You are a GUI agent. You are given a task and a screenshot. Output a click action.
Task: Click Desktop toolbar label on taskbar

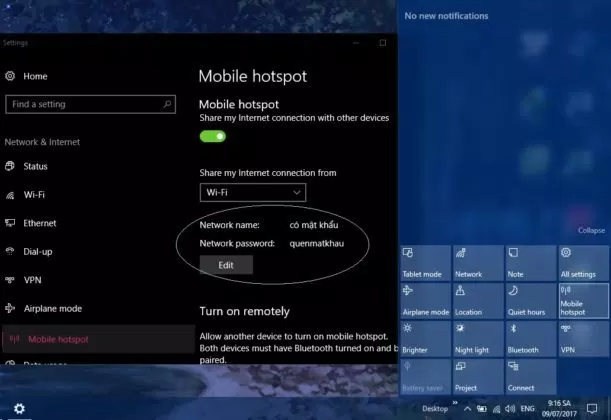[435, 409]
